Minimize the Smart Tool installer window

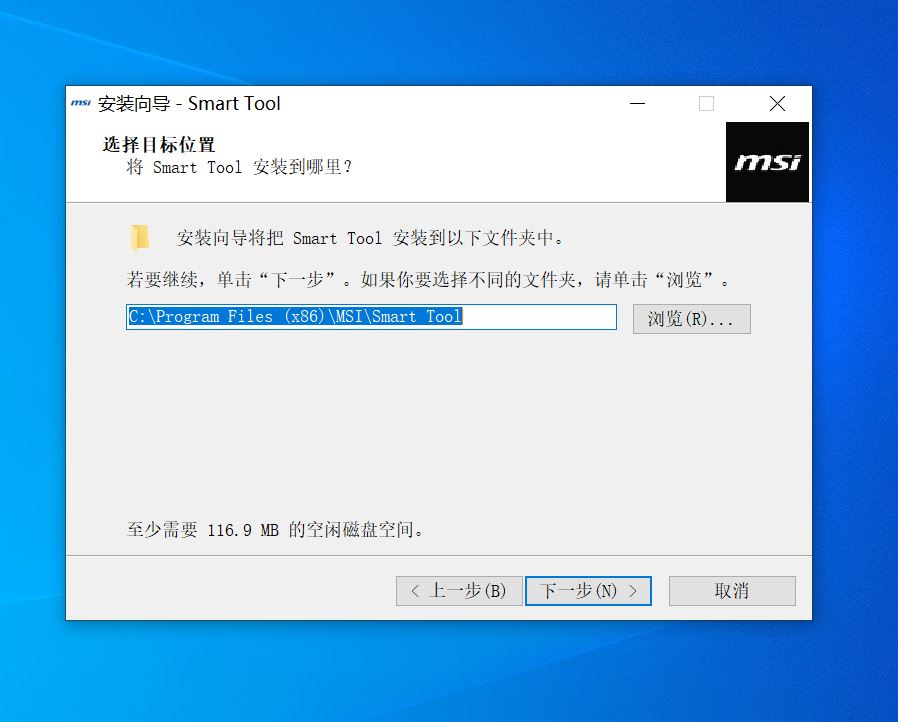[637, 104]
